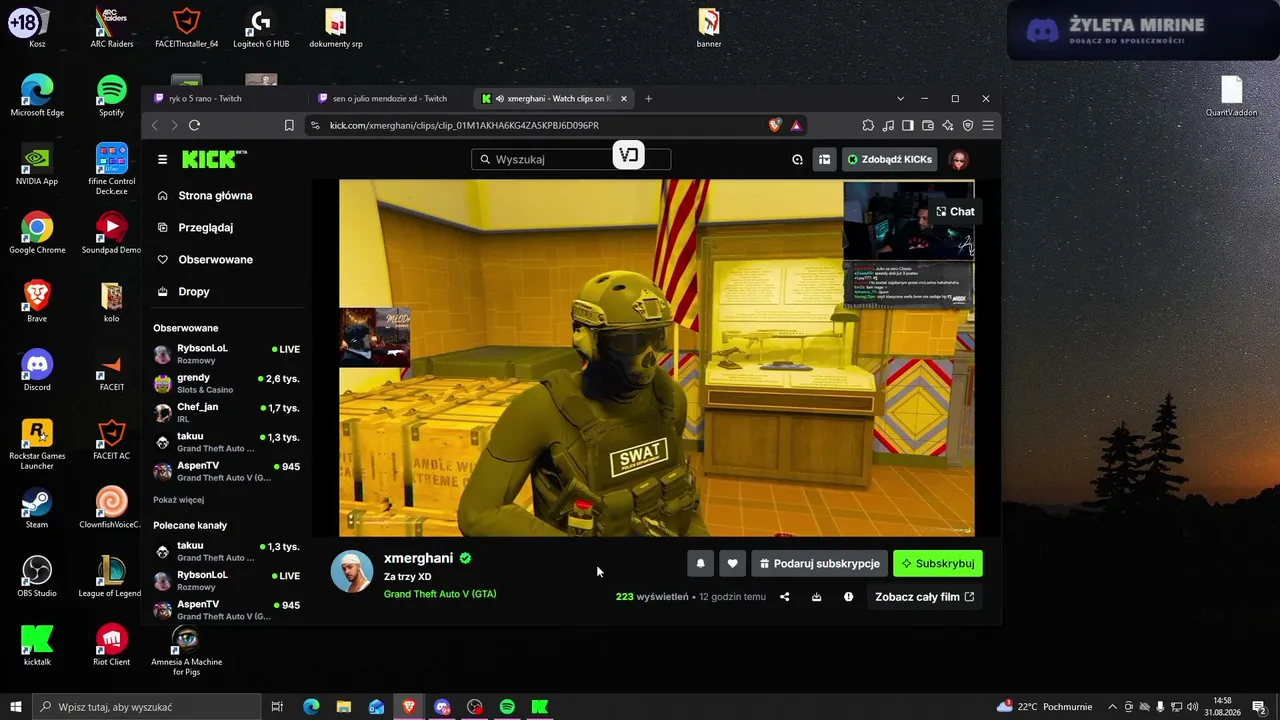Click the Grand Theft Auto V (GTA) category link
1280x720 pixels.
(440, 594)
